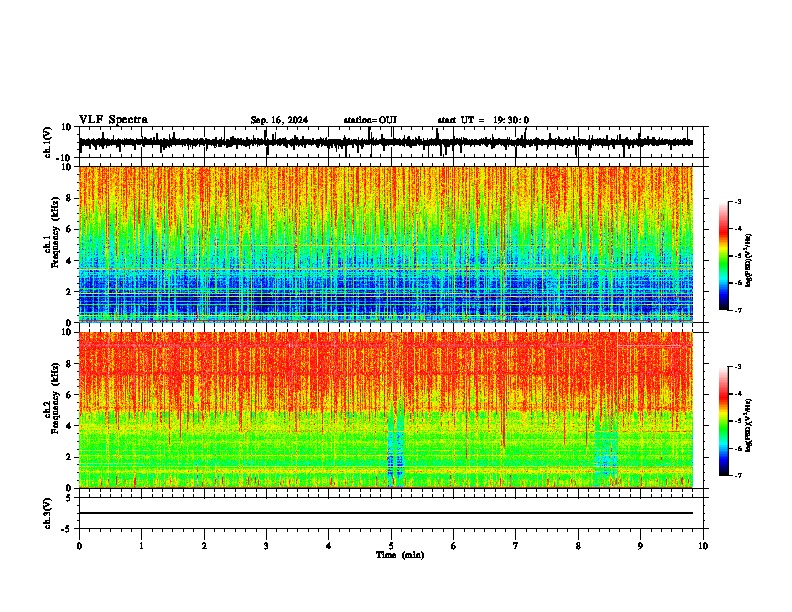Click the ch.2 colorbar '-7' label

click(x=738, y=476)
